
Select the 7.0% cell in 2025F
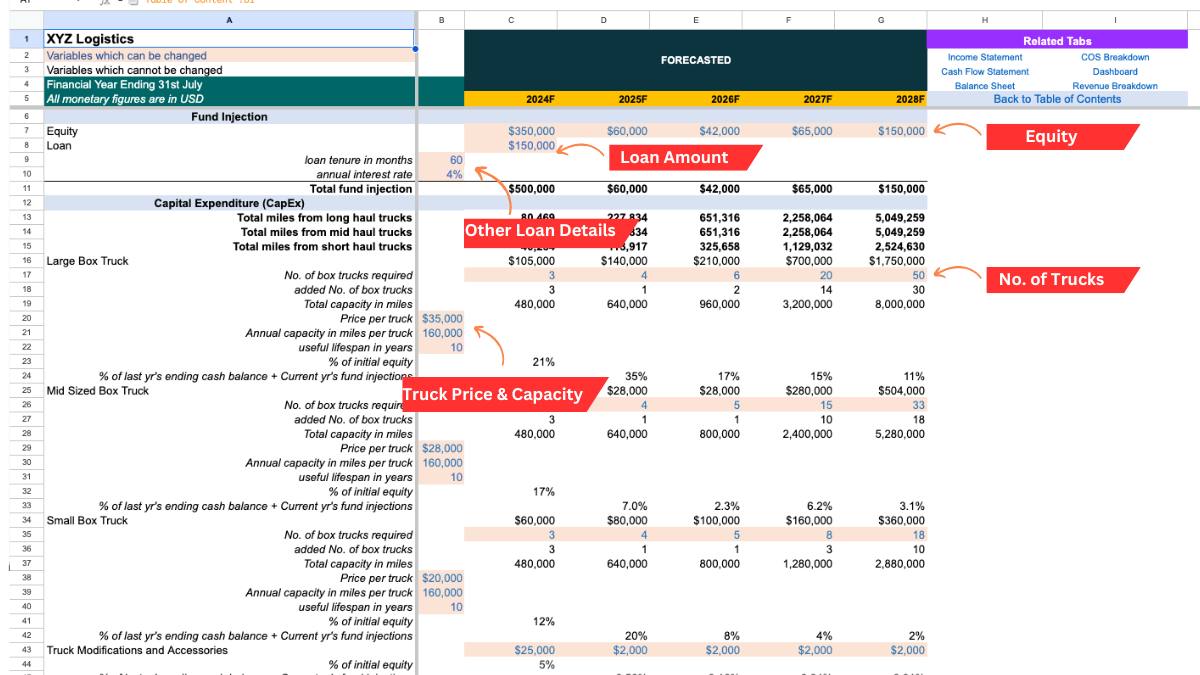pyautogui.click(x=603, y=506)
